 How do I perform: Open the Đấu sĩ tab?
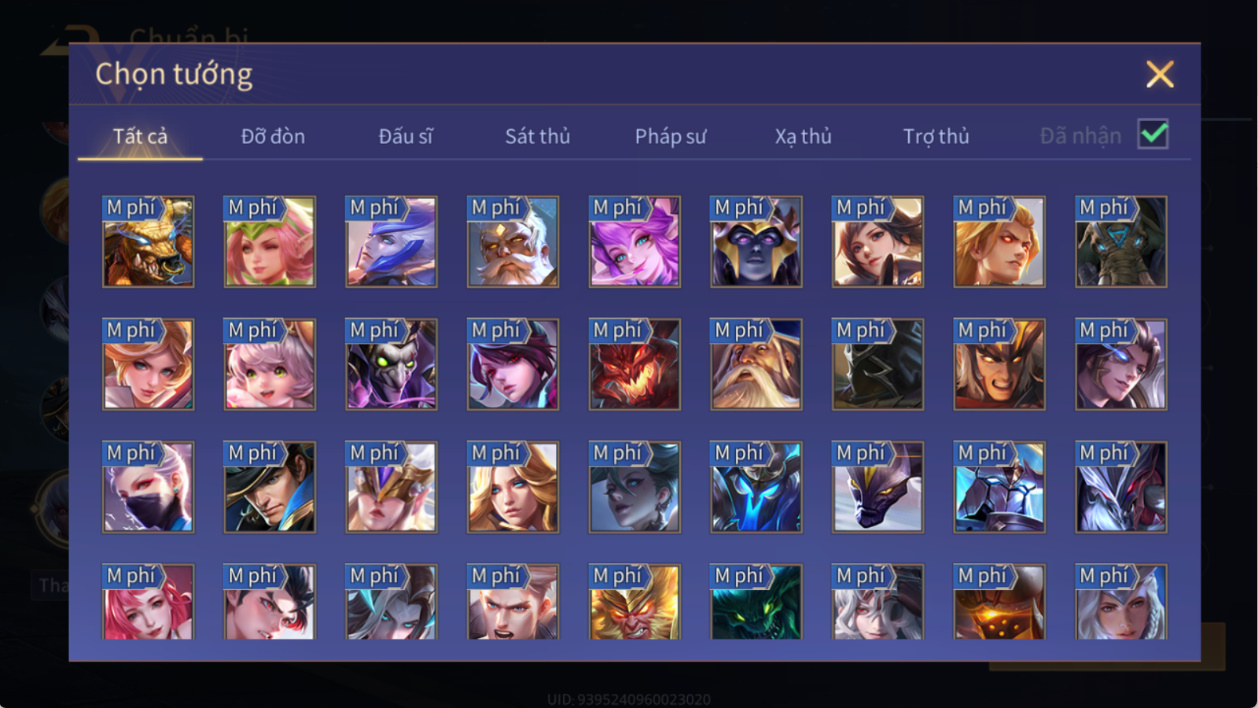(405, 136)
